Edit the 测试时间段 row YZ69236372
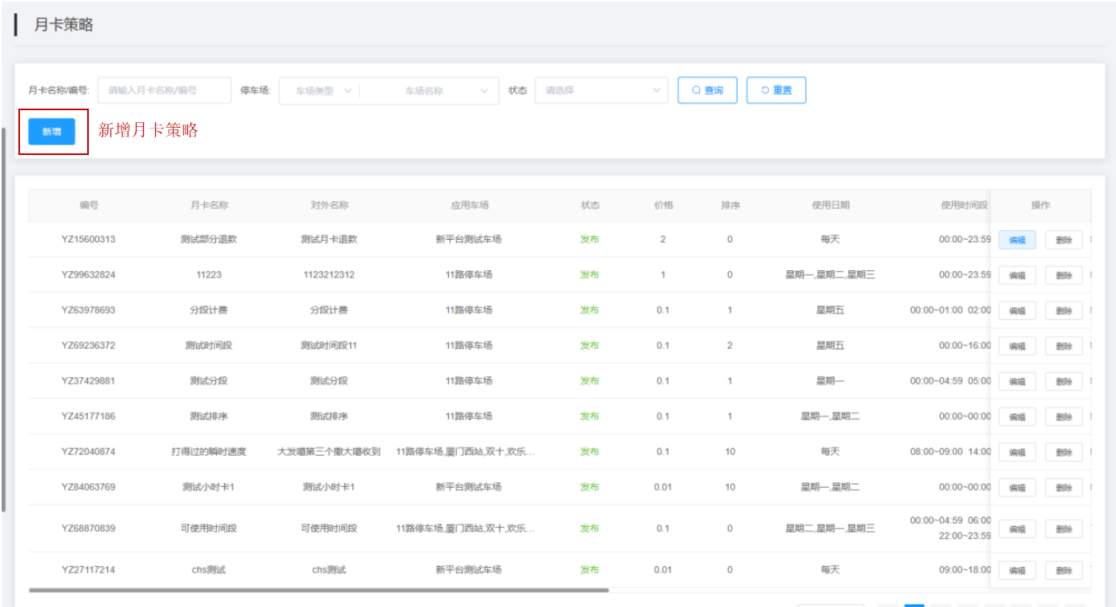 [x=1017, y=346]
